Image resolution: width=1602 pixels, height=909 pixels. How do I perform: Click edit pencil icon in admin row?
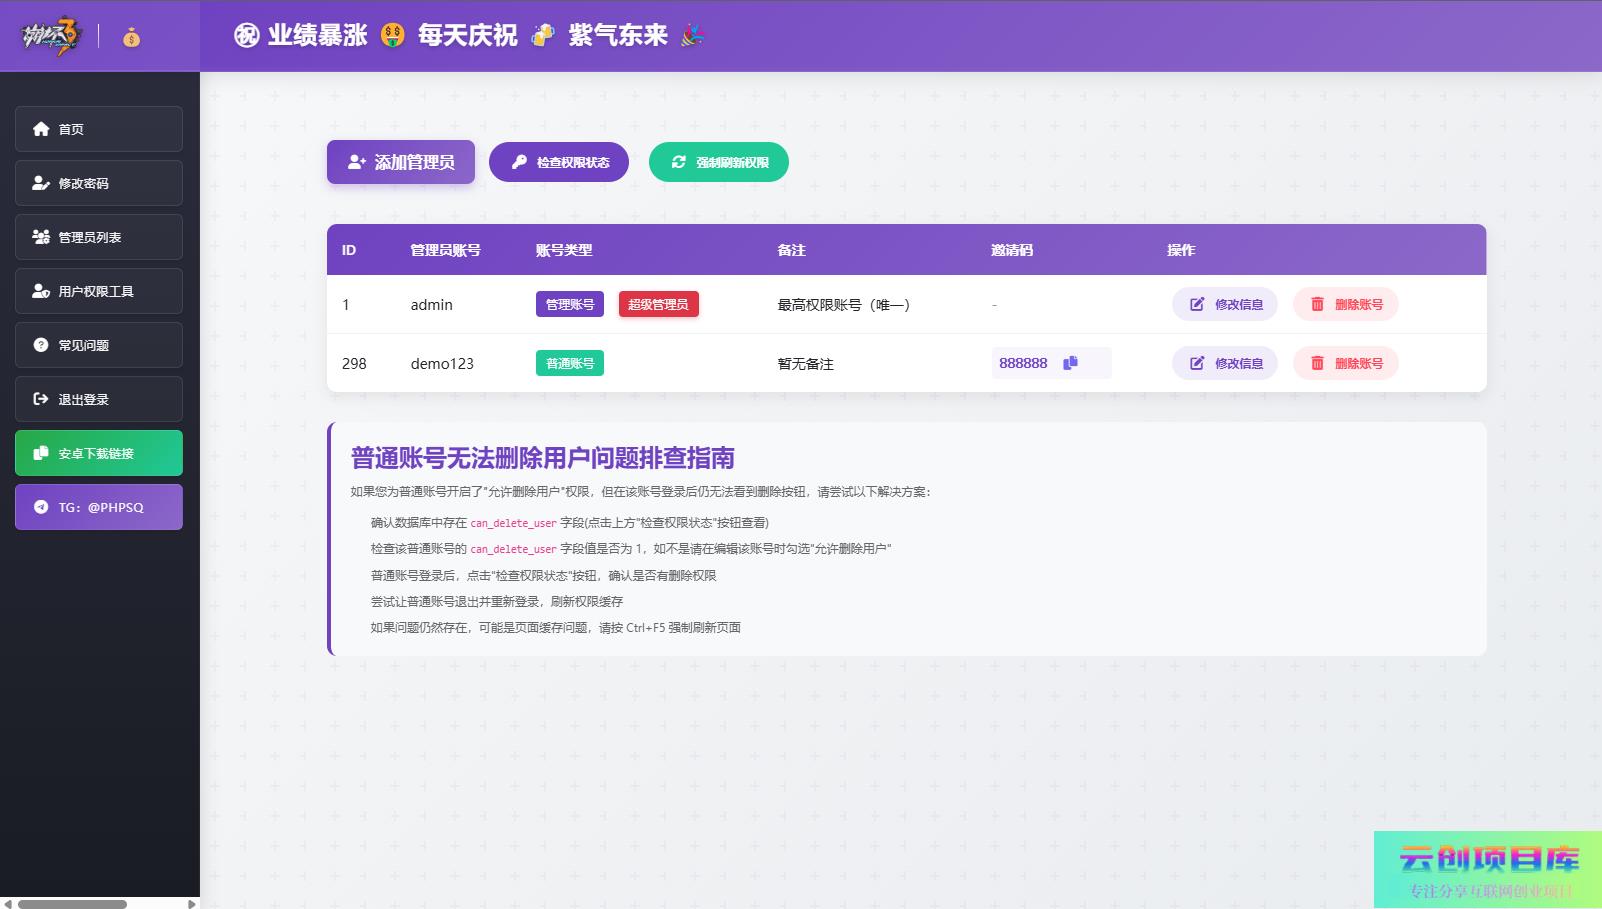coord(1197,304)
